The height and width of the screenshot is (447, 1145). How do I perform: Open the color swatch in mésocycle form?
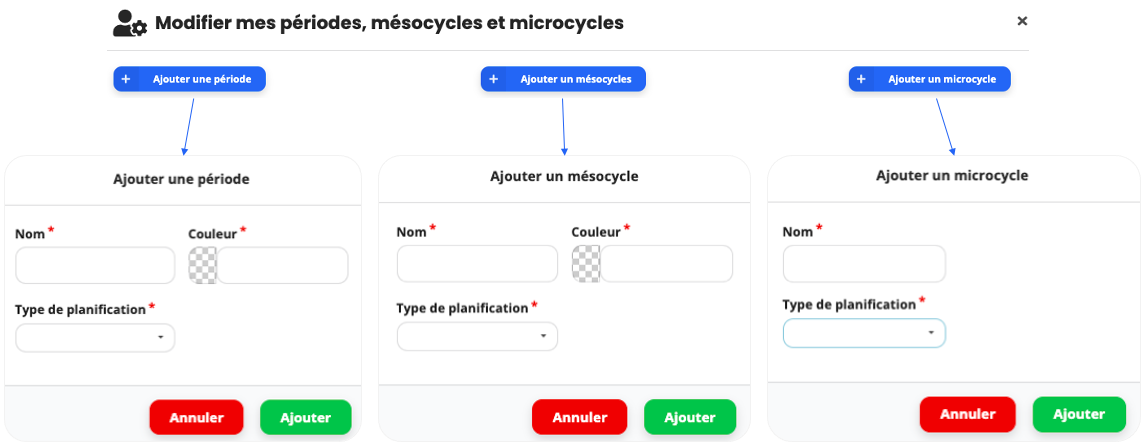(x=586, y=264)
